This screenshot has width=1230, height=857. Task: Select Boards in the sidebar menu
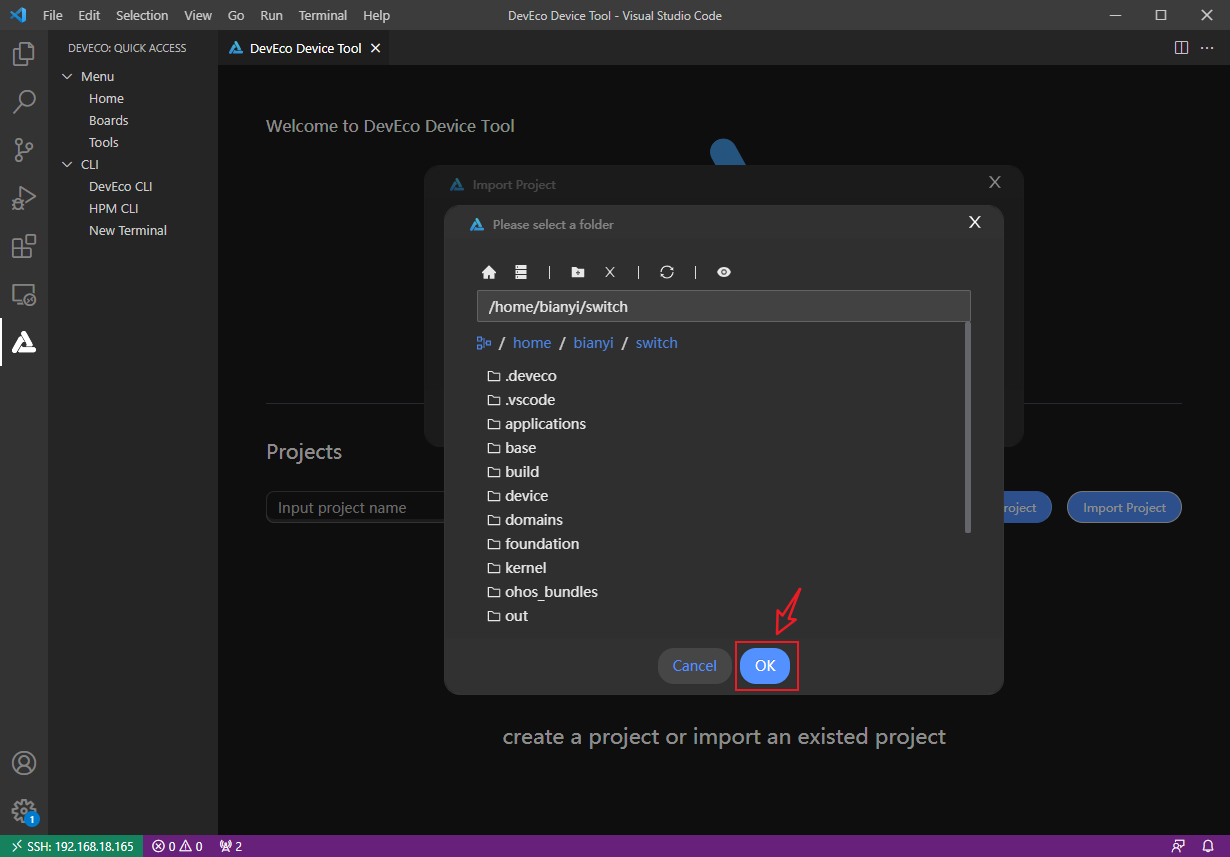point(108,120)
